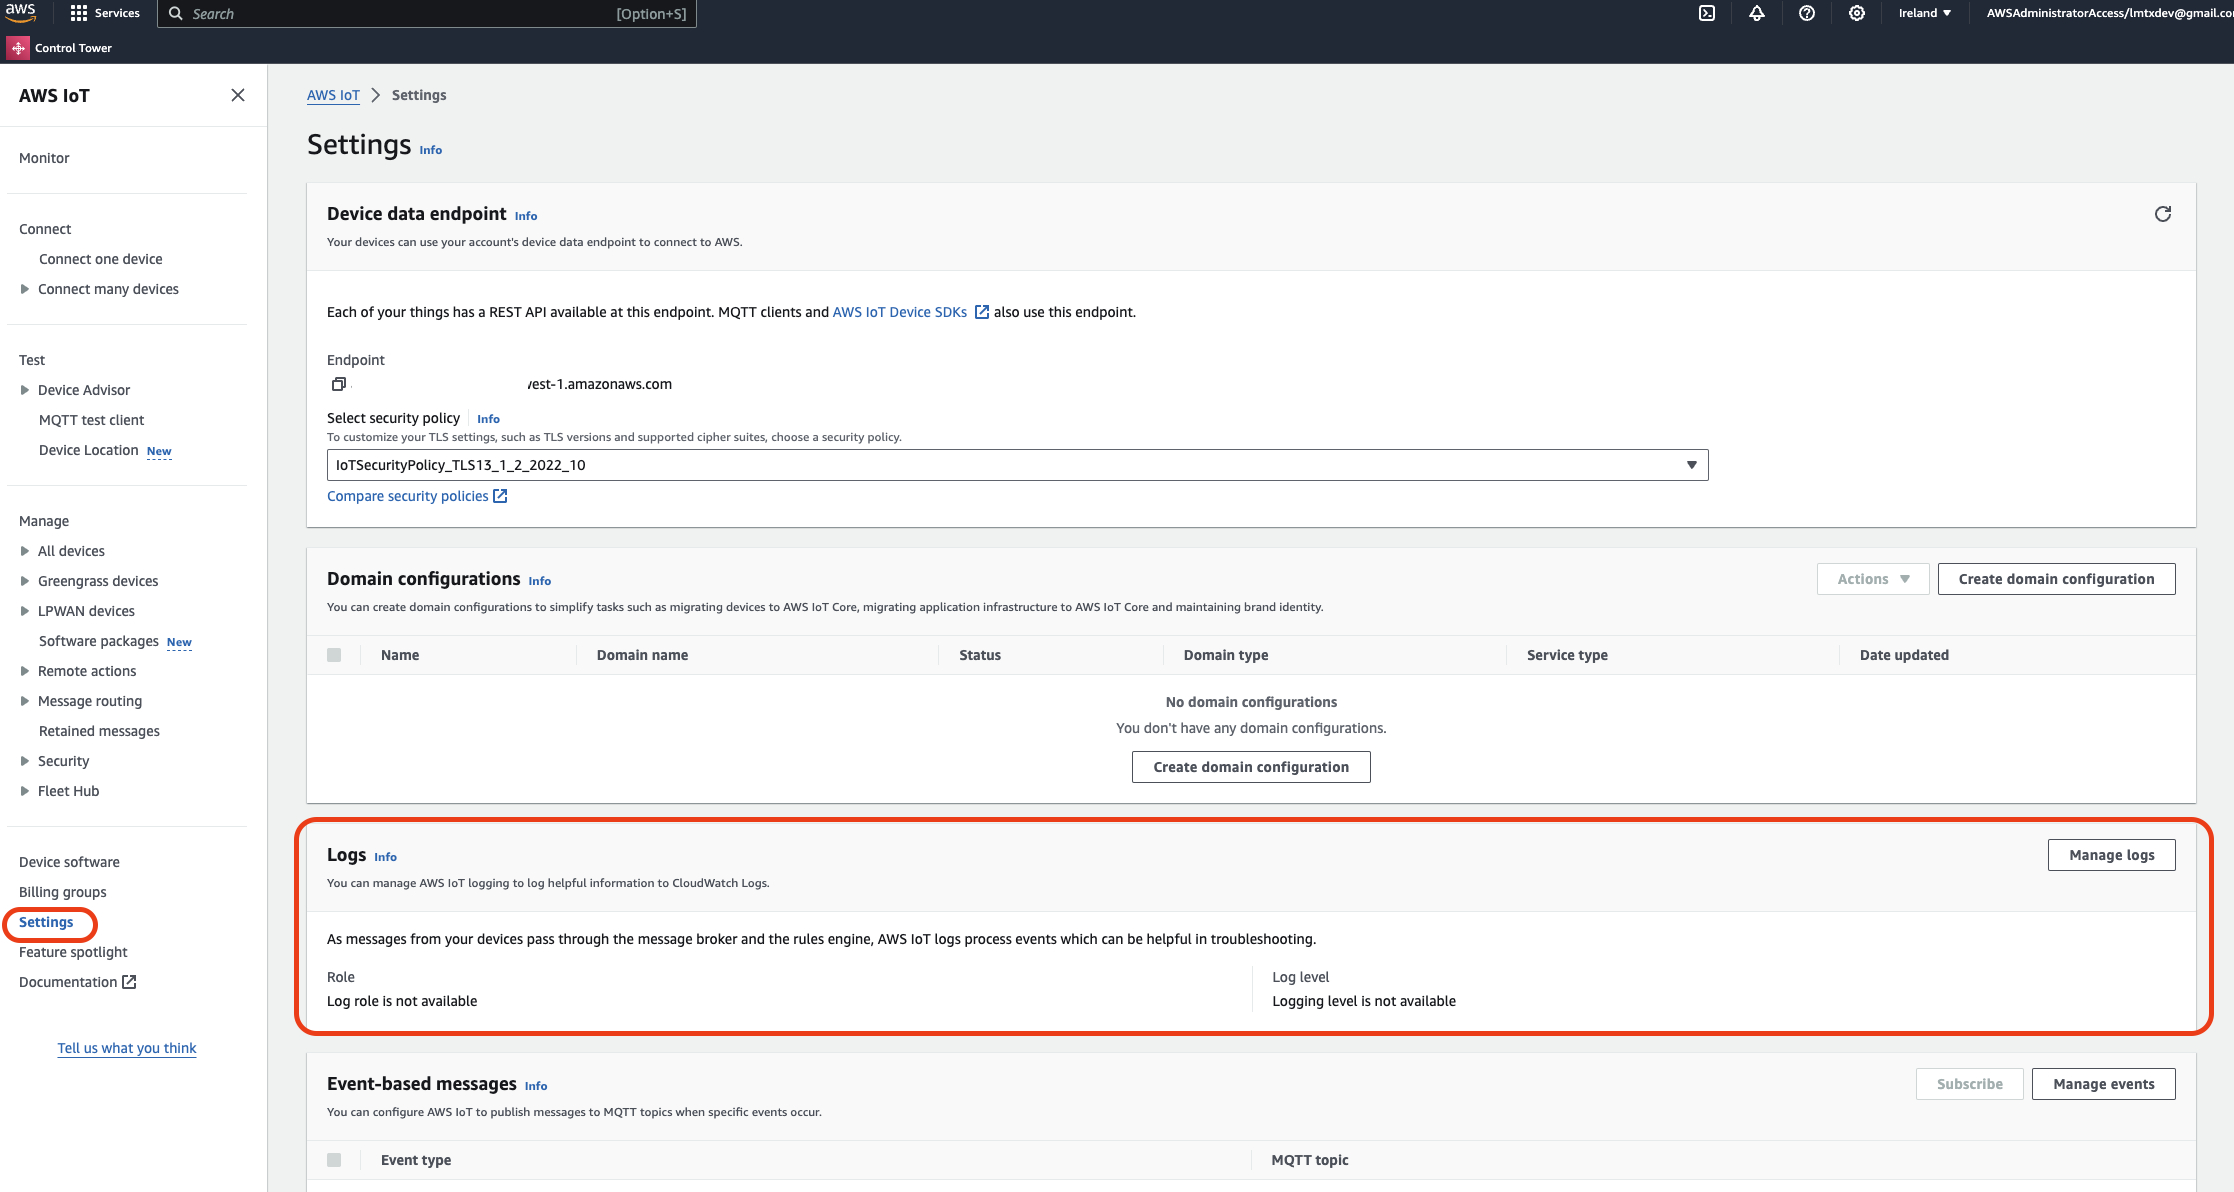Select Settings in the sidebar
Viewport: 2234px width, 1192px height.
[46, 922]
